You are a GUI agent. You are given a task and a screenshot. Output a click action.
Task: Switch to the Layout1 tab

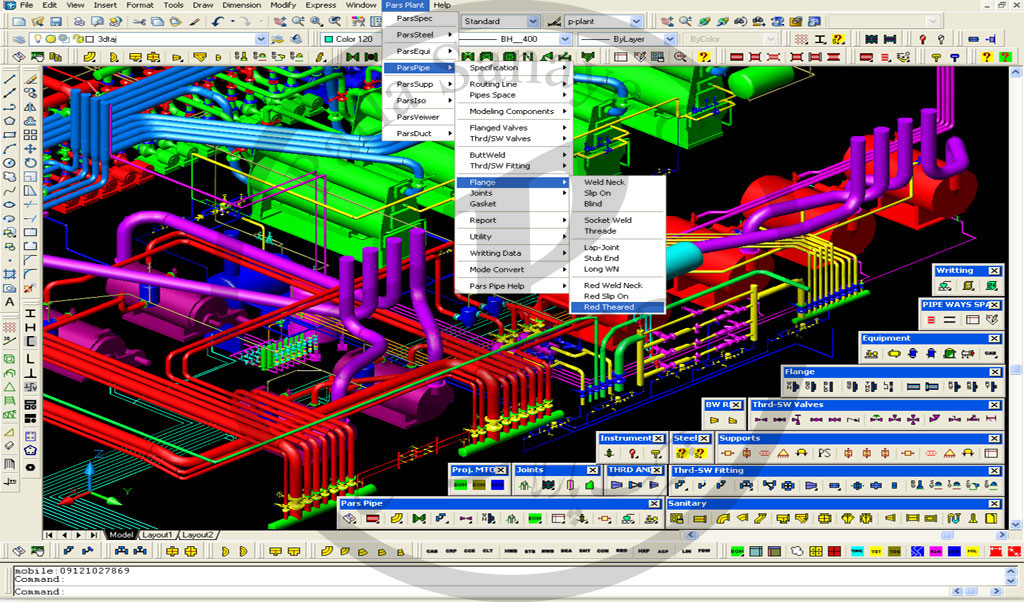(x=157, y=535)
